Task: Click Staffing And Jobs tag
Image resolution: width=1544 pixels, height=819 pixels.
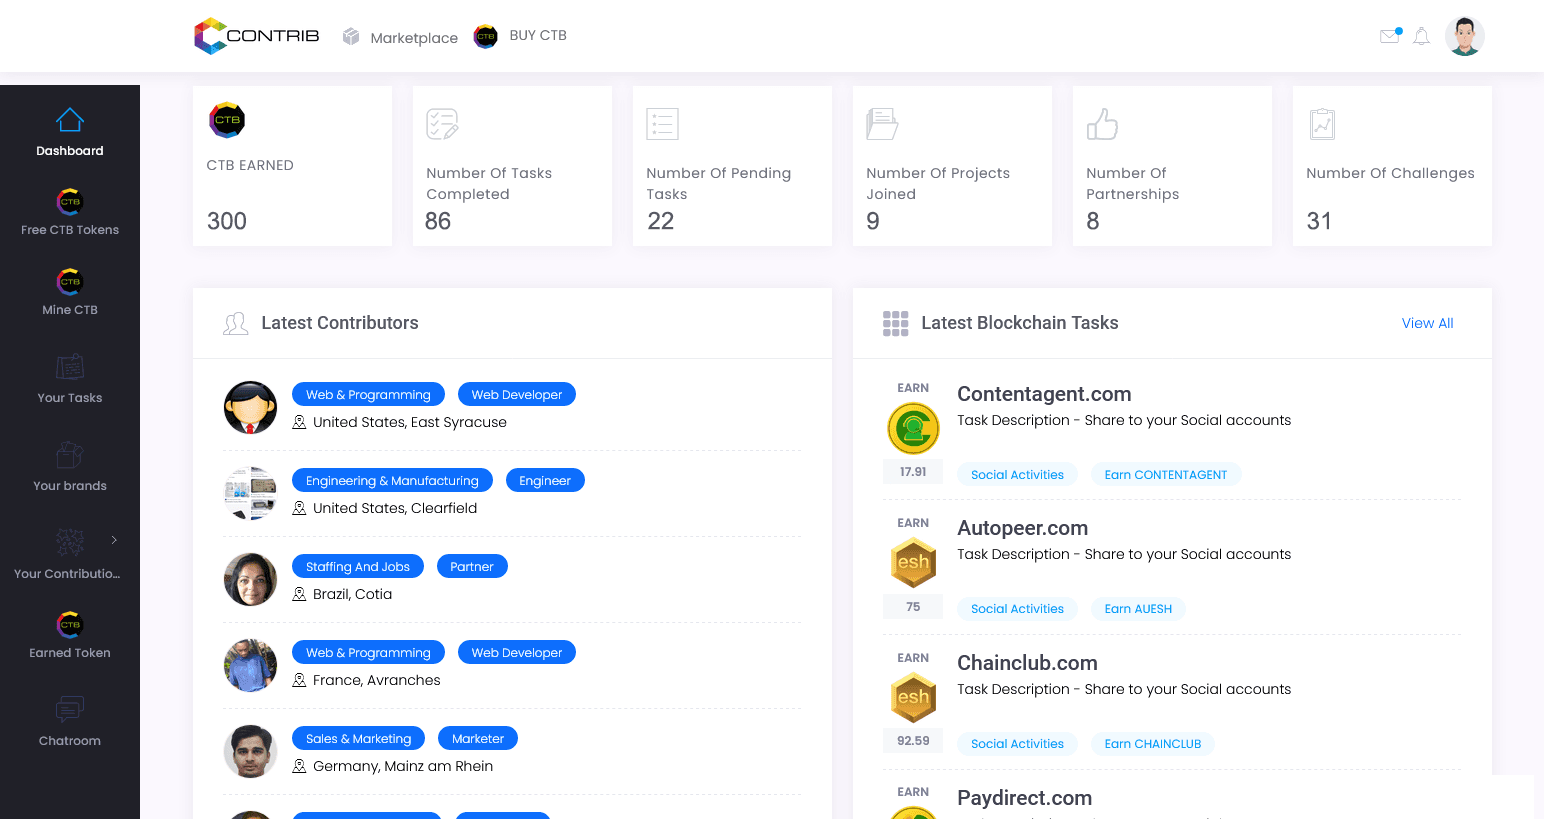Action: (358, 567)
